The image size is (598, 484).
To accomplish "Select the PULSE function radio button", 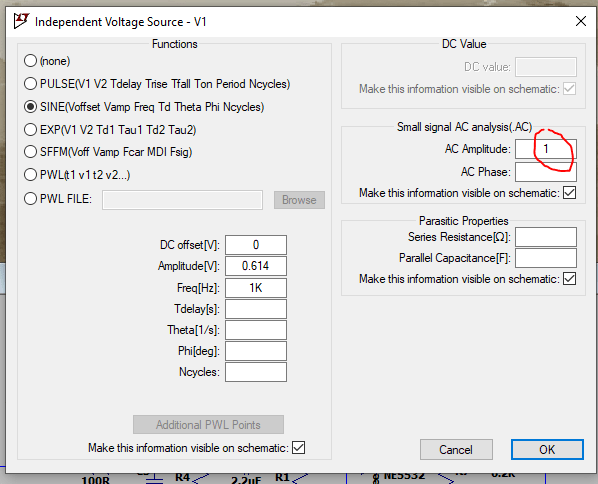I will 30,84.
